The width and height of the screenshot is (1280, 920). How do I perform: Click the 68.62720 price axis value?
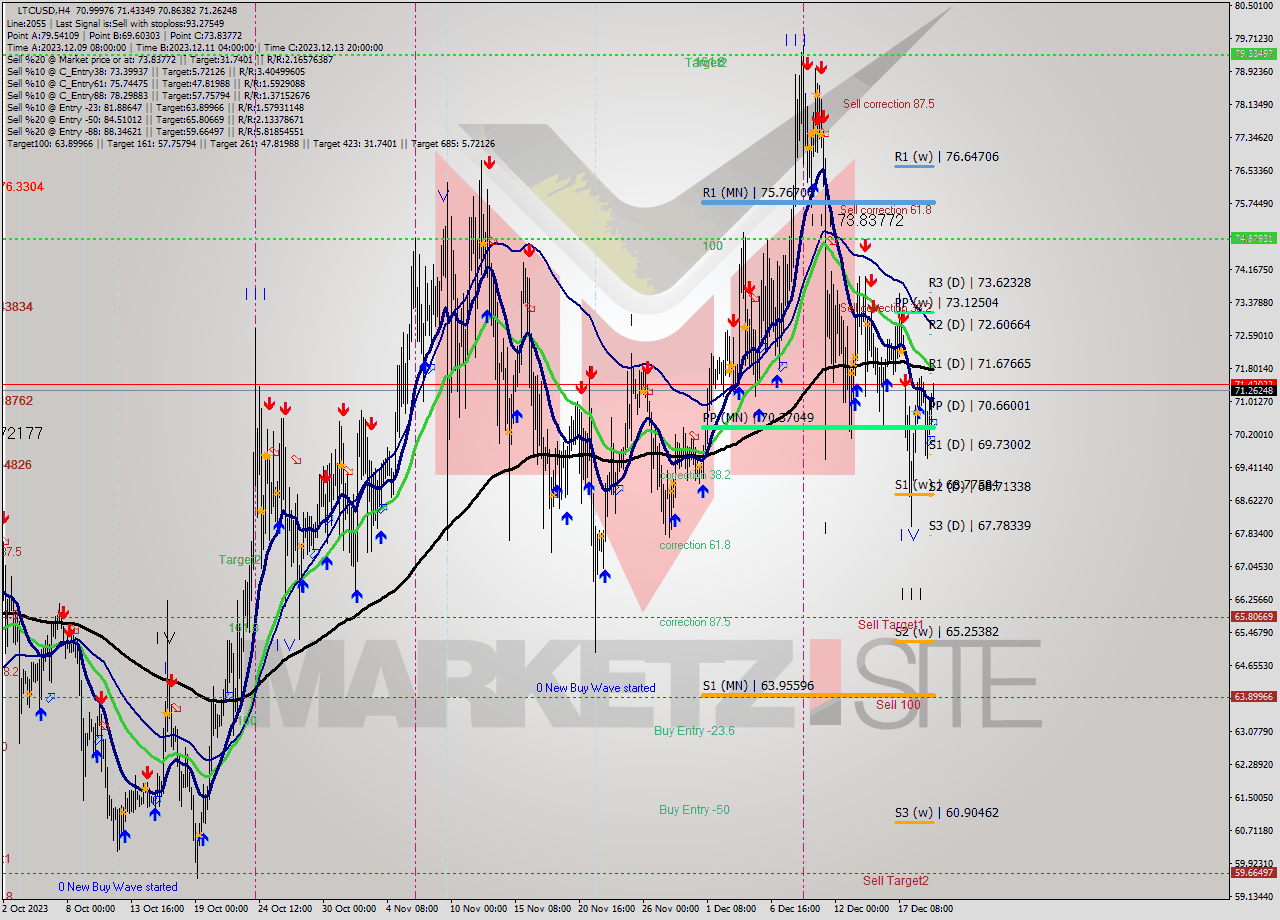coord(1254,500)
